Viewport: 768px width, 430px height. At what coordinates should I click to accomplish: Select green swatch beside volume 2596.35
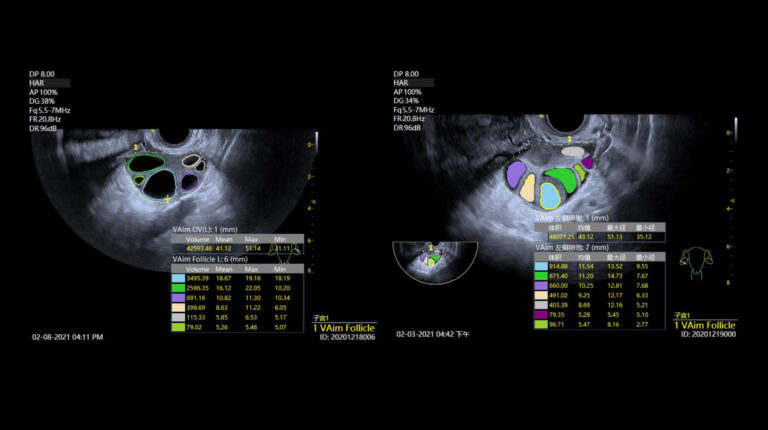pos(178,288)
